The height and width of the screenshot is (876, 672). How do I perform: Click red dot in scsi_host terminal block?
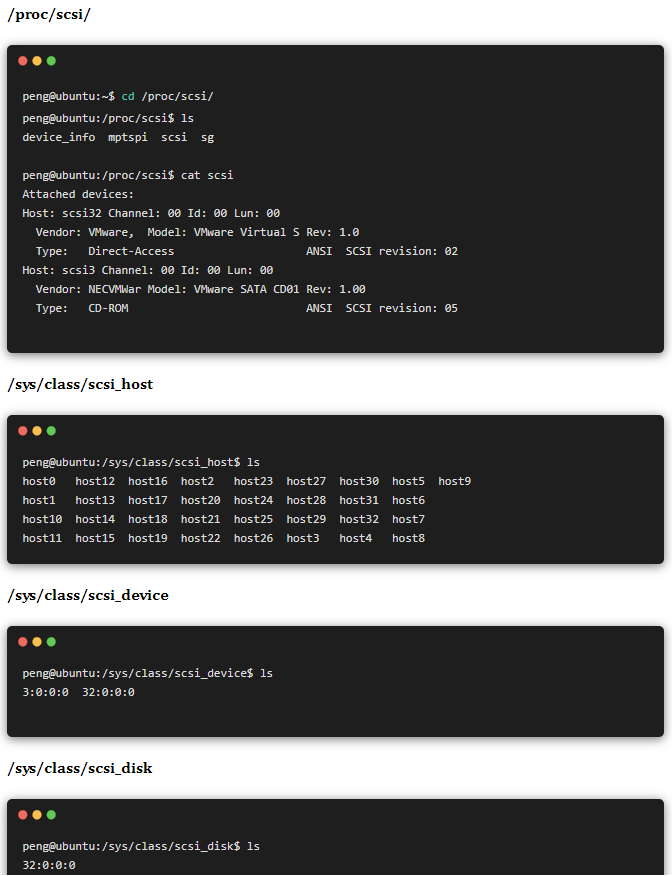pos(23,431)
